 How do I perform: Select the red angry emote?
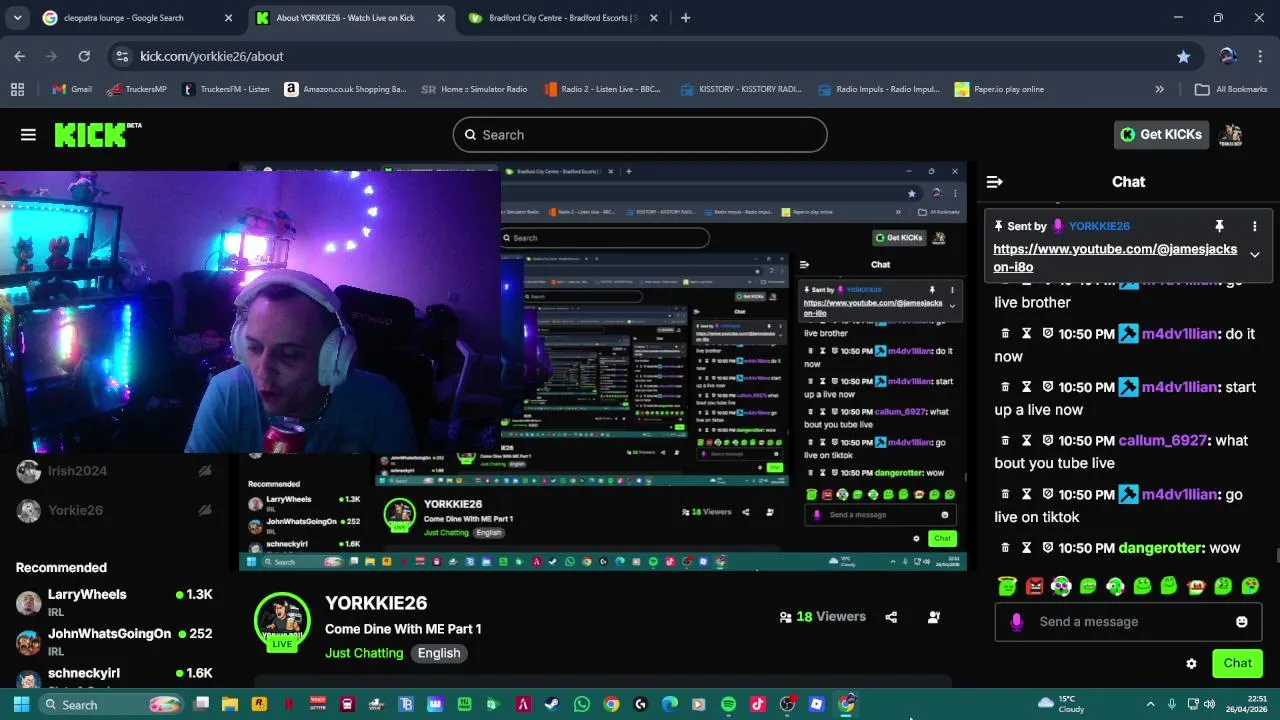pyautogui.click(x=1034, y=586)
